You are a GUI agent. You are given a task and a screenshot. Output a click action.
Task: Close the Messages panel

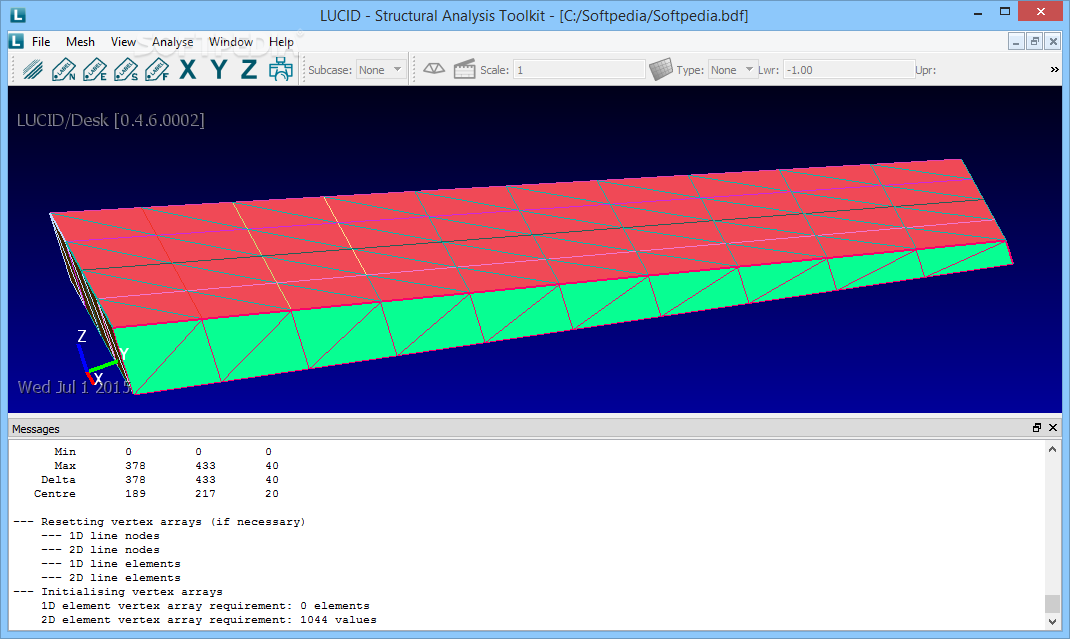(x=1053, y=428)
